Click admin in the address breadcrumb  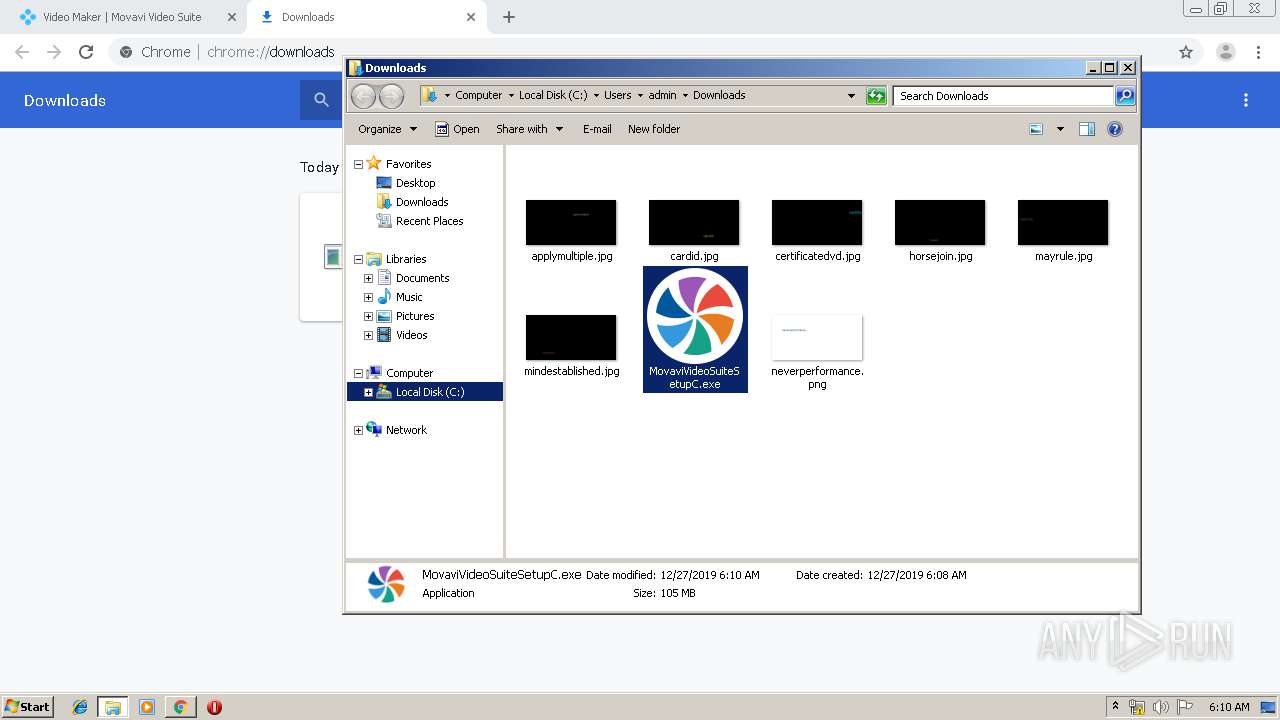coord(662,96)
